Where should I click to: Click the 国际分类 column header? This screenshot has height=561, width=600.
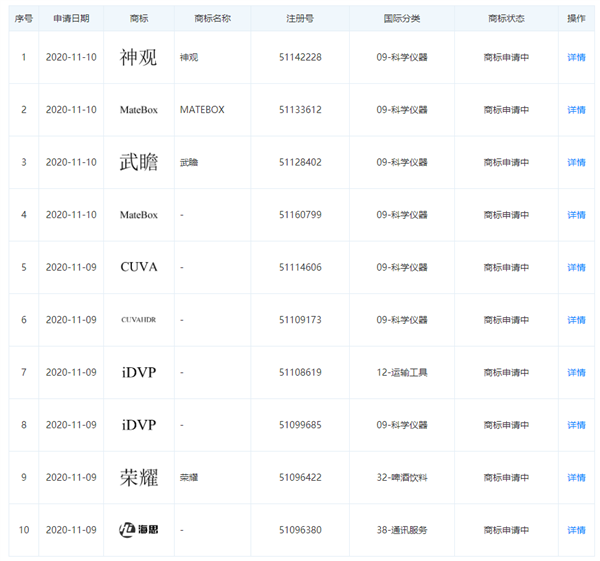pyautogui.click(x=401, y=19)
